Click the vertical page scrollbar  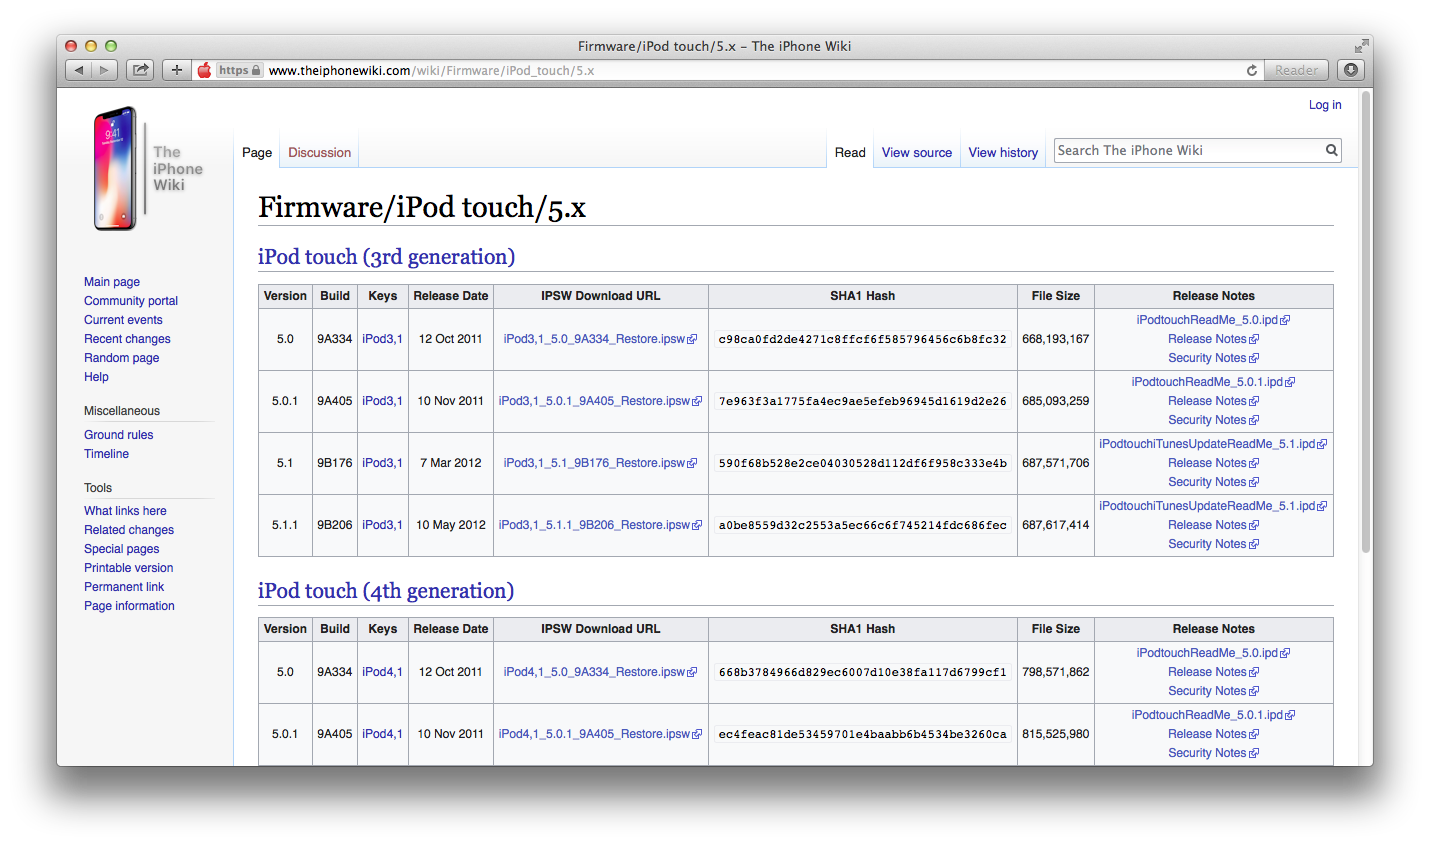click(x=1366, y=330)
